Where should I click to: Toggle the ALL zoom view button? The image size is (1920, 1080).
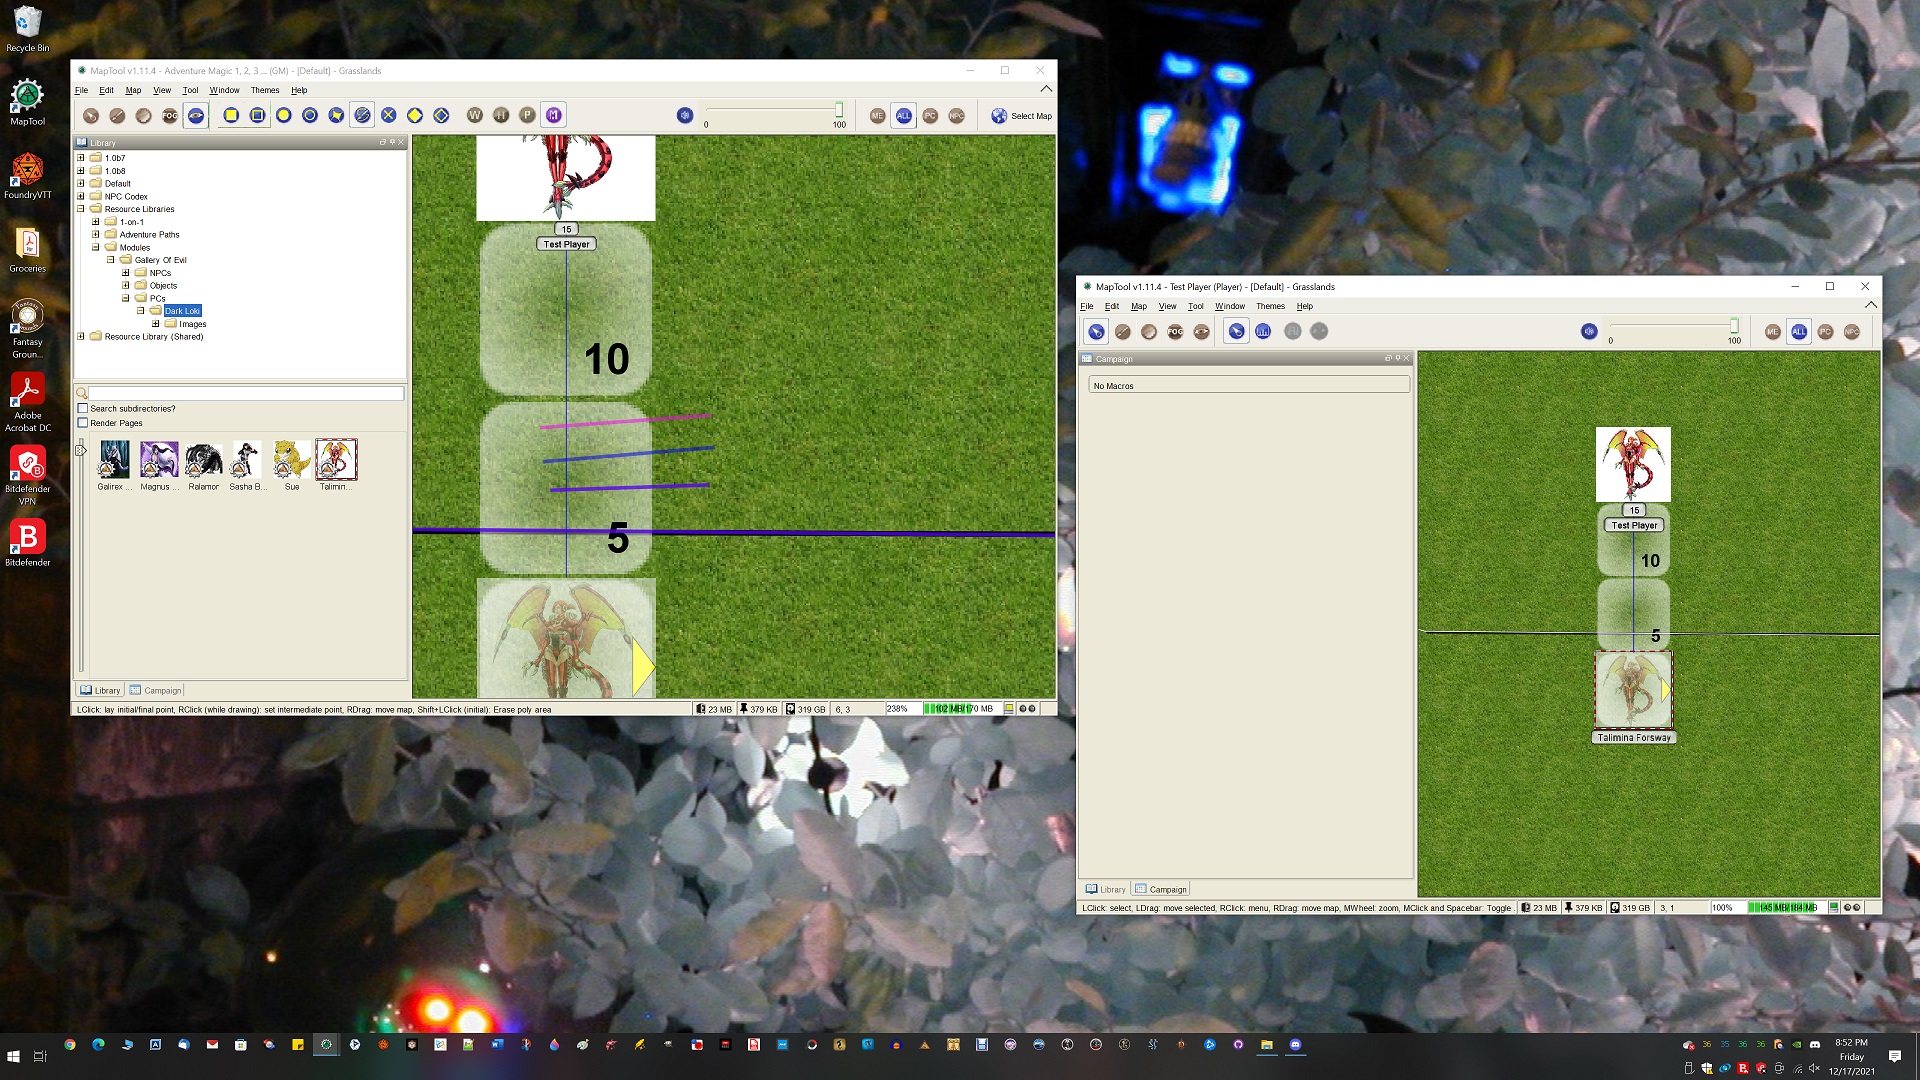[x=904, y=115]
